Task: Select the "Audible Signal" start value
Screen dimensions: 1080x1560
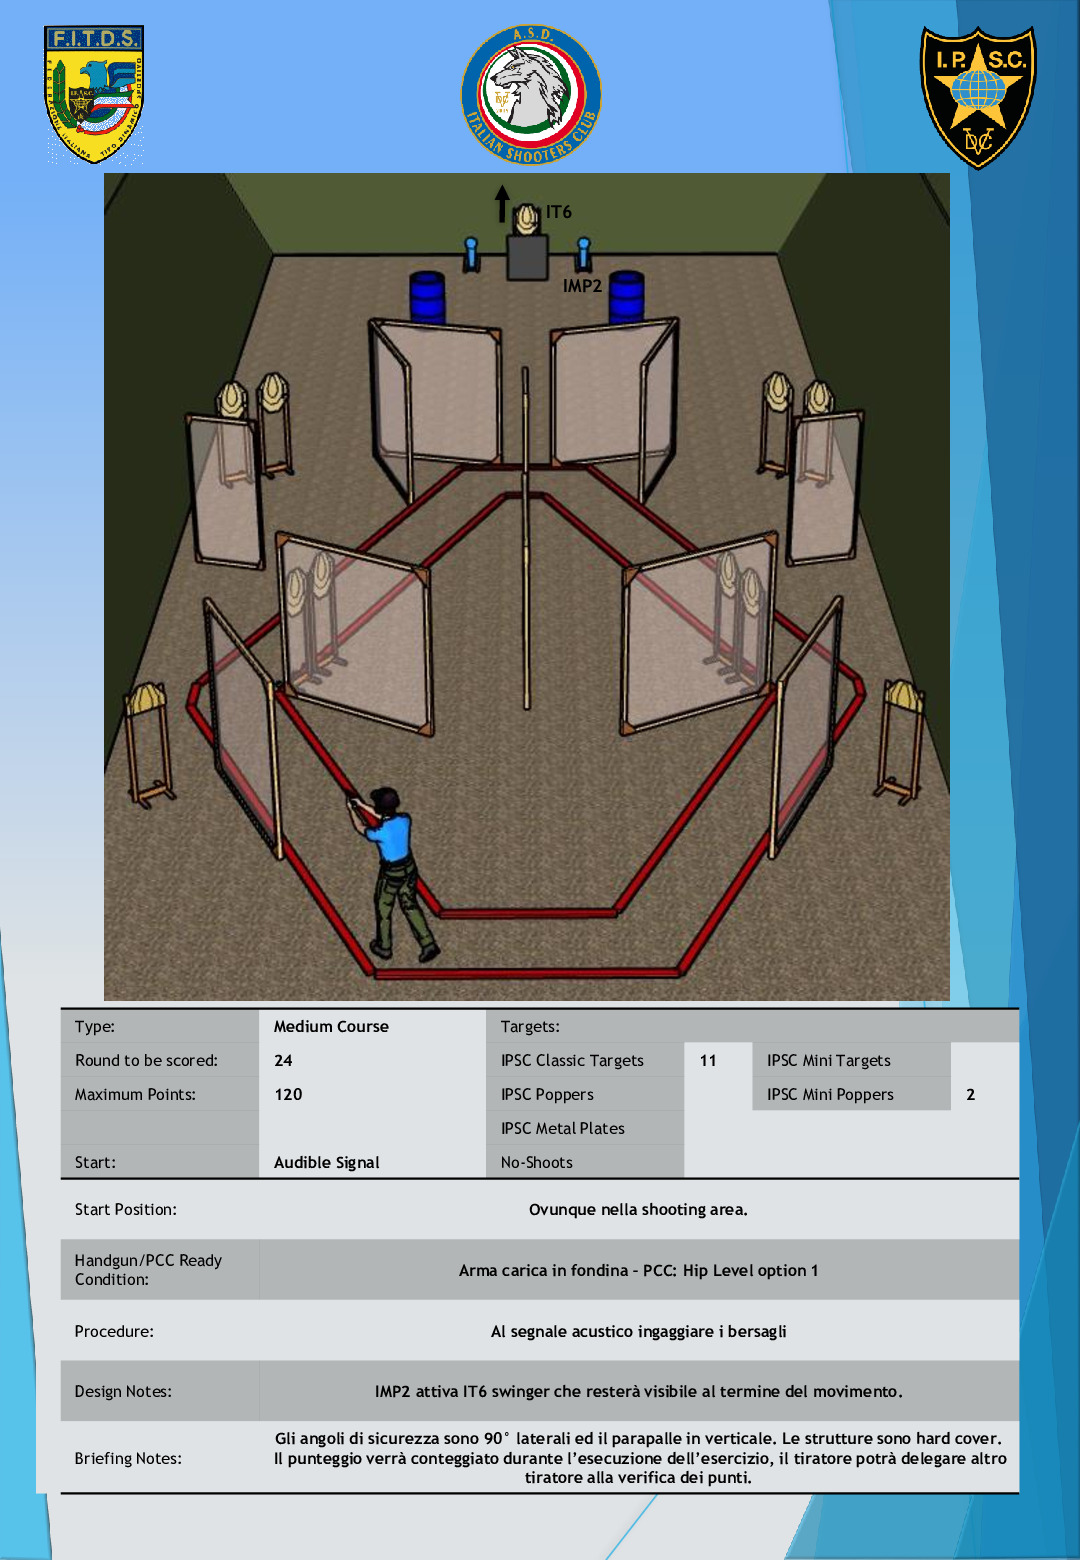Action: coord(327,1163)
